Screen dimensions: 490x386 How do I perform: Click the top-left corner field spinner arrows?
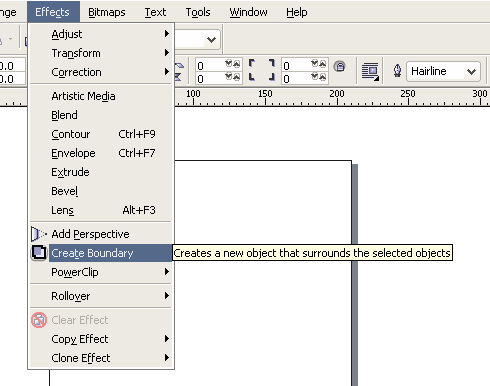coord(233,64)
